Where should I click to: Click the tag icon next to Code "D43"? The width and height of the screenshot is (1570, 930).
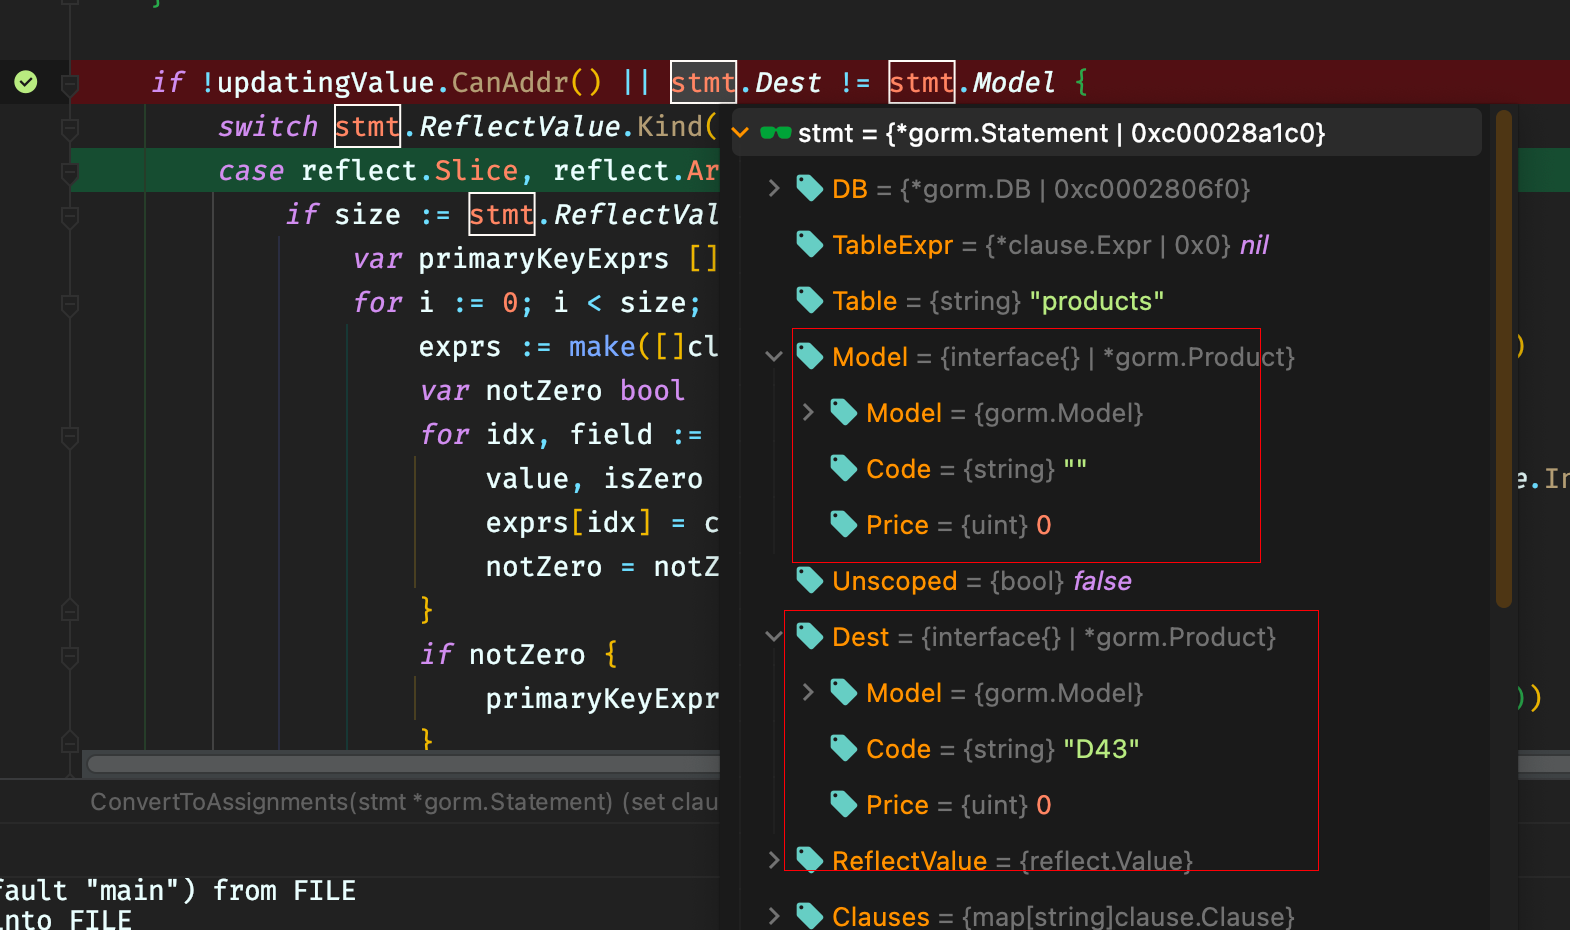pyautogui.click(x=843, y=748)
